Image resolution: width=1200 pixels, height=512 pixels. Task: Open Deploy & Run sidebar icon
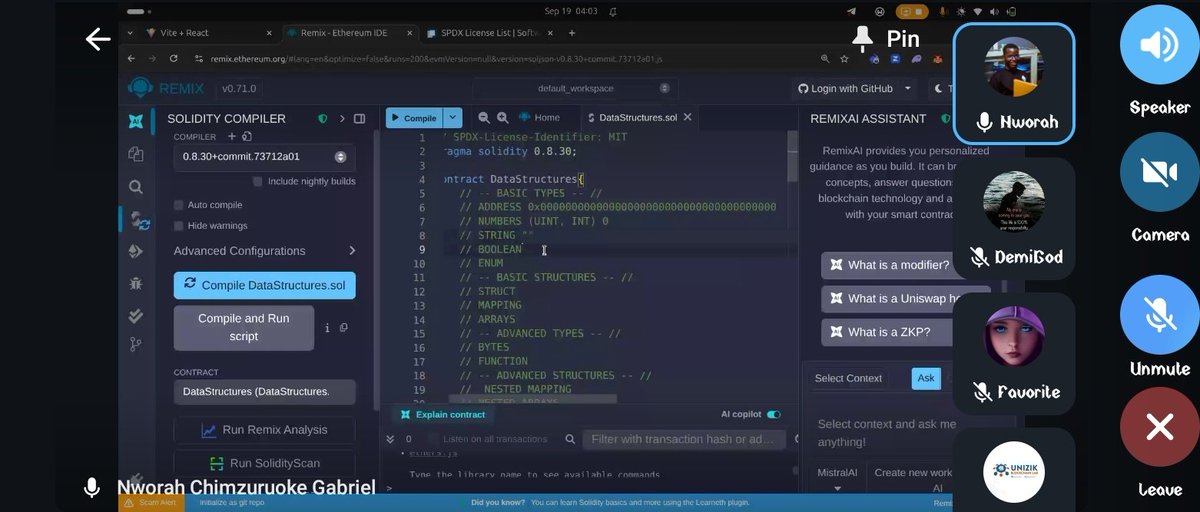click(136, 251)
